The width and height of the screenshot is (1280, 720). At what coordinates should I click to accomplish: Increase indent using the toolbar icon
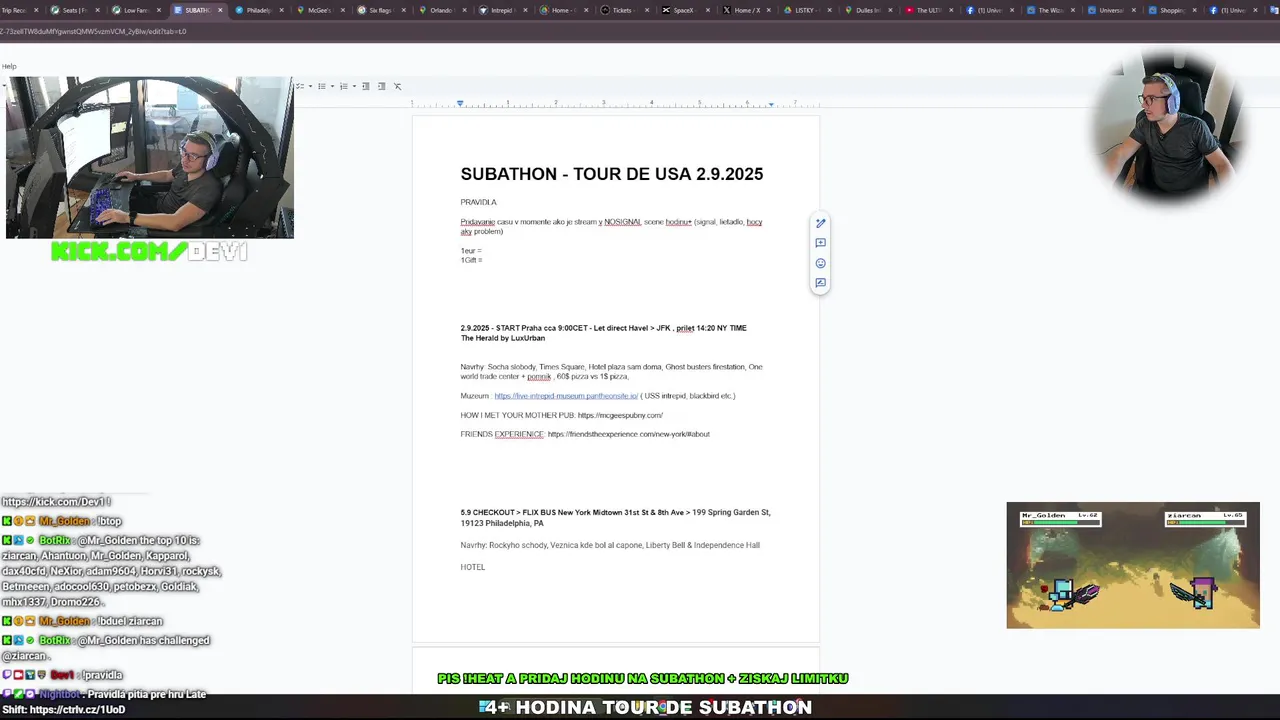pyautogui.click(x=381, y=86)
